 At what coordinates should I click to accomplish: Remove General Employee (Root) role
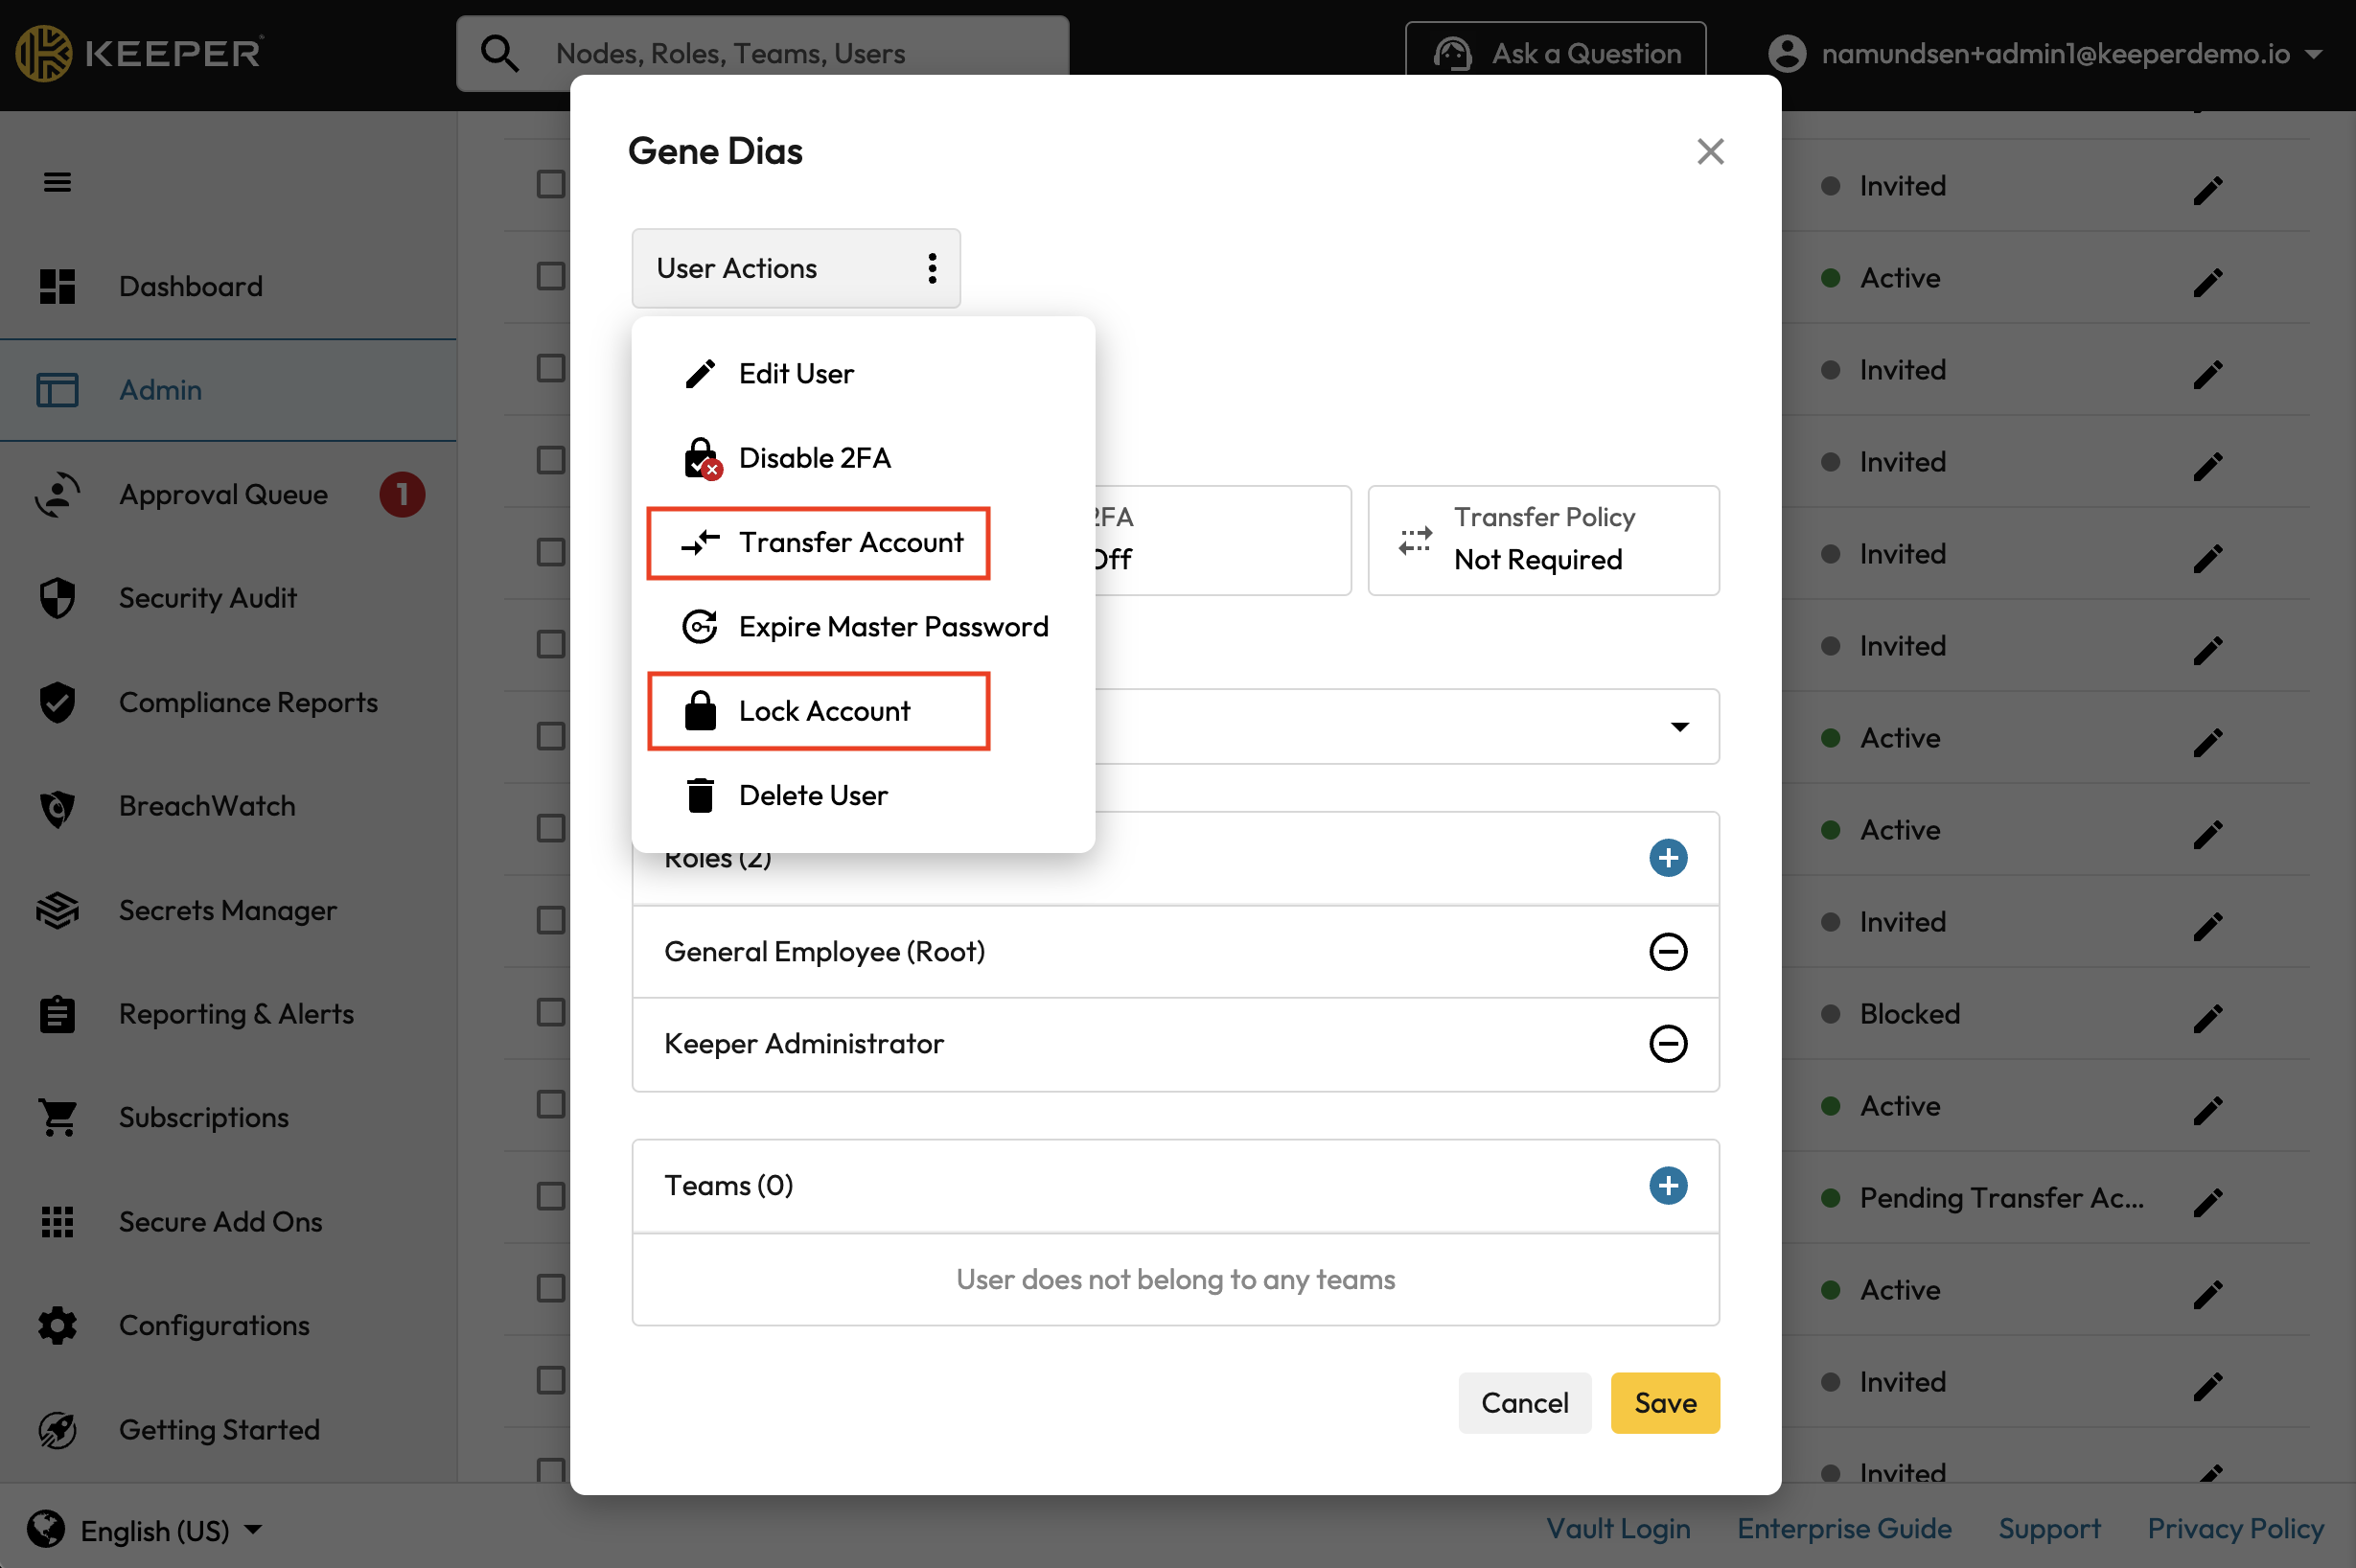coord(1667,951)
